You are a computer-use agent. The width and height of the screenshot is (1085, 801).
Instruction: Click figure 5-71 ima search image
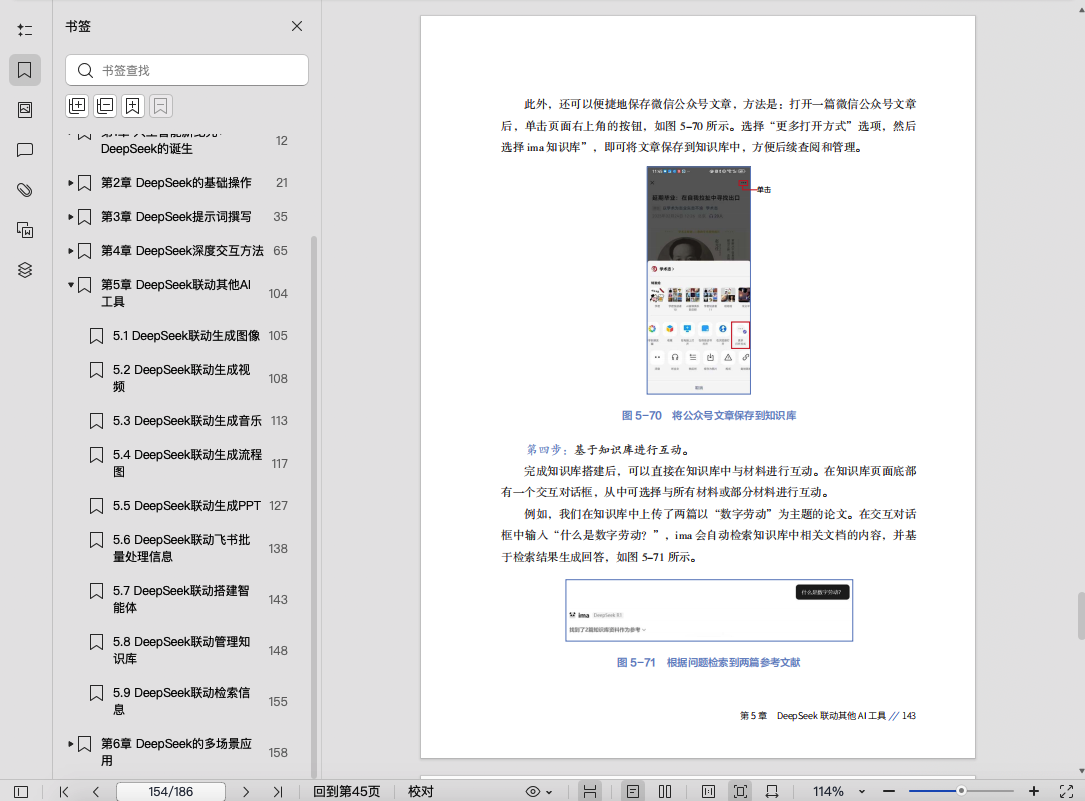pos(709,611)
